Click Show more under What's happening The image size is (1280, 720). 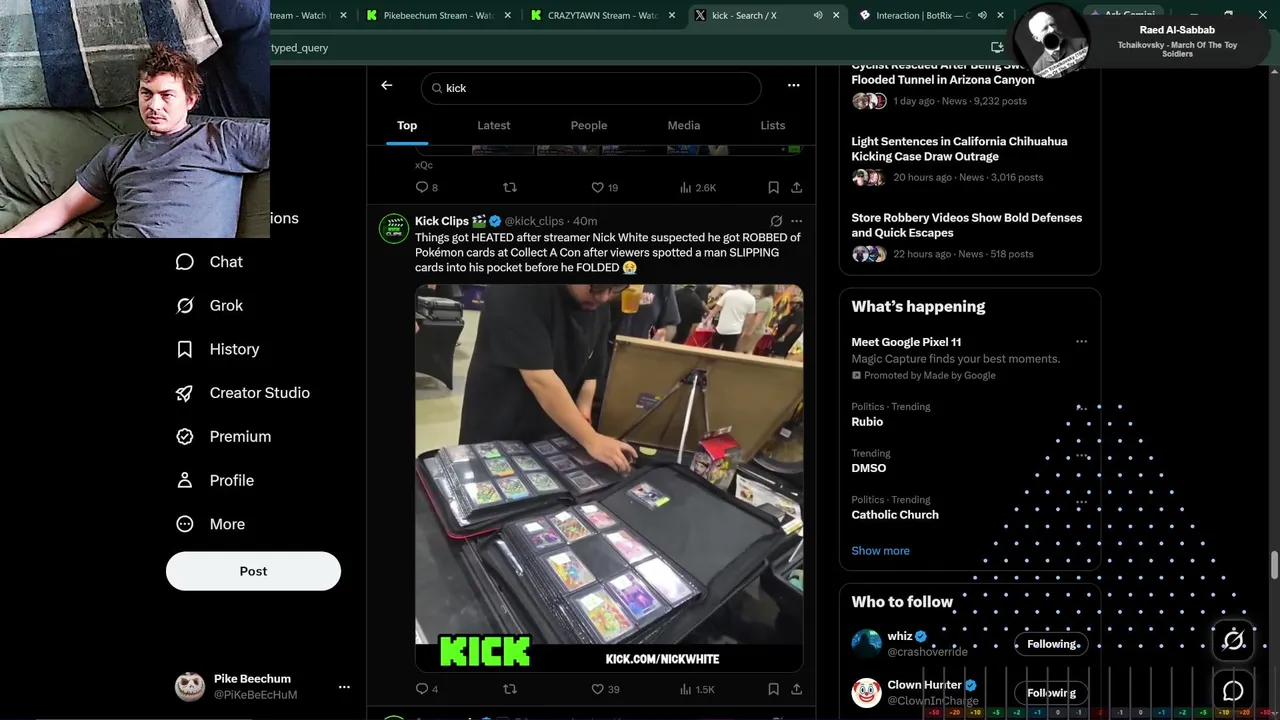click(881, 551)
